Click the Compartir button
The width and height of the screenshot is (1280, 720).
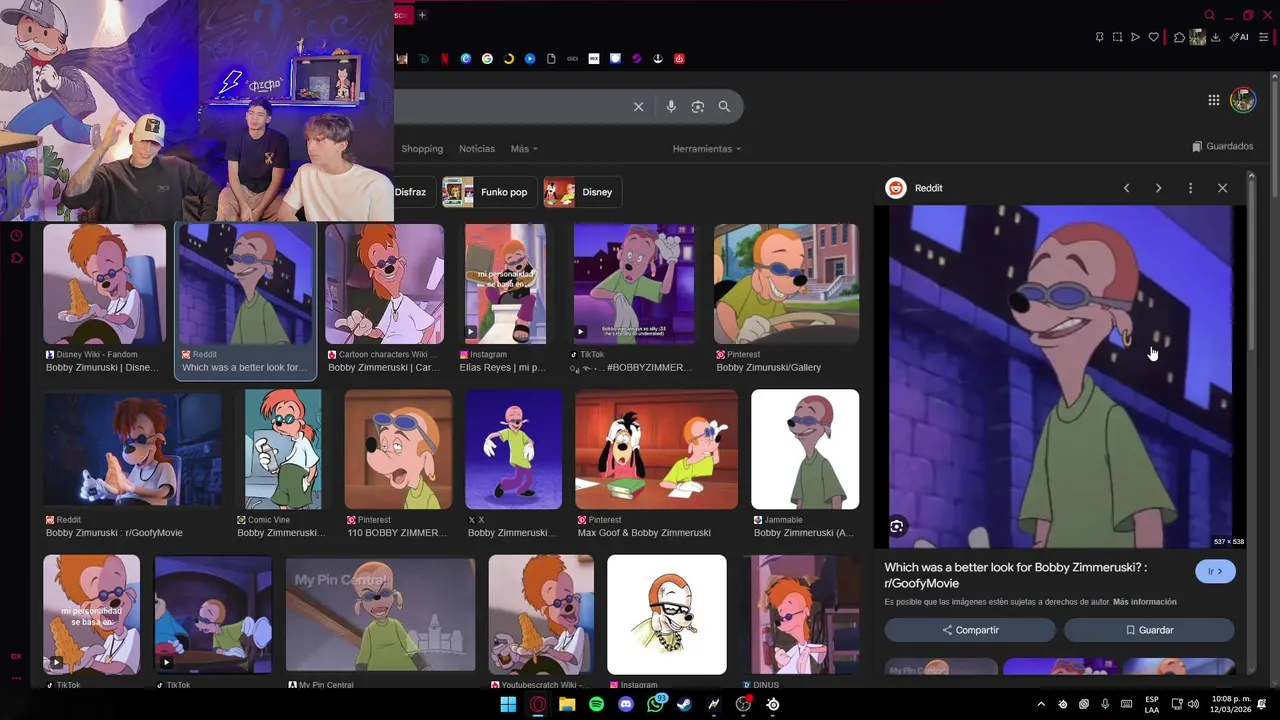pyautogui.click(x=970, y=630)
